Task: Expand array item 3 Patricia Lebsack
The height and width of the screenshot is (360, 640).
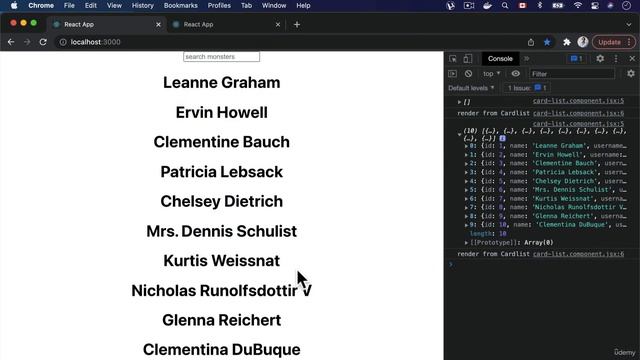Action: pyautogui.click(x=466, y=172)
